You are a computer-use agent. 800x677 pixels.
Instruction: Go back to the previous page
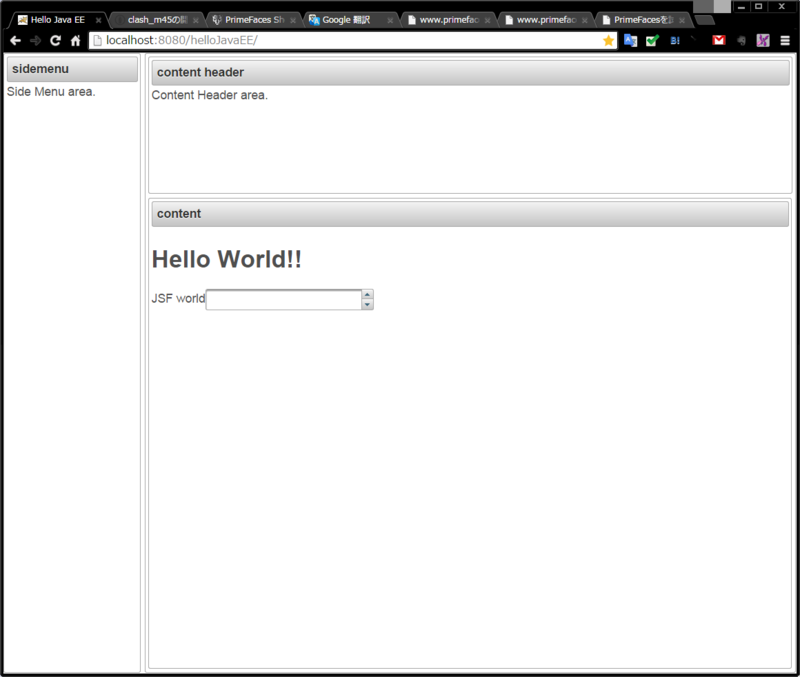click(15, 41)
